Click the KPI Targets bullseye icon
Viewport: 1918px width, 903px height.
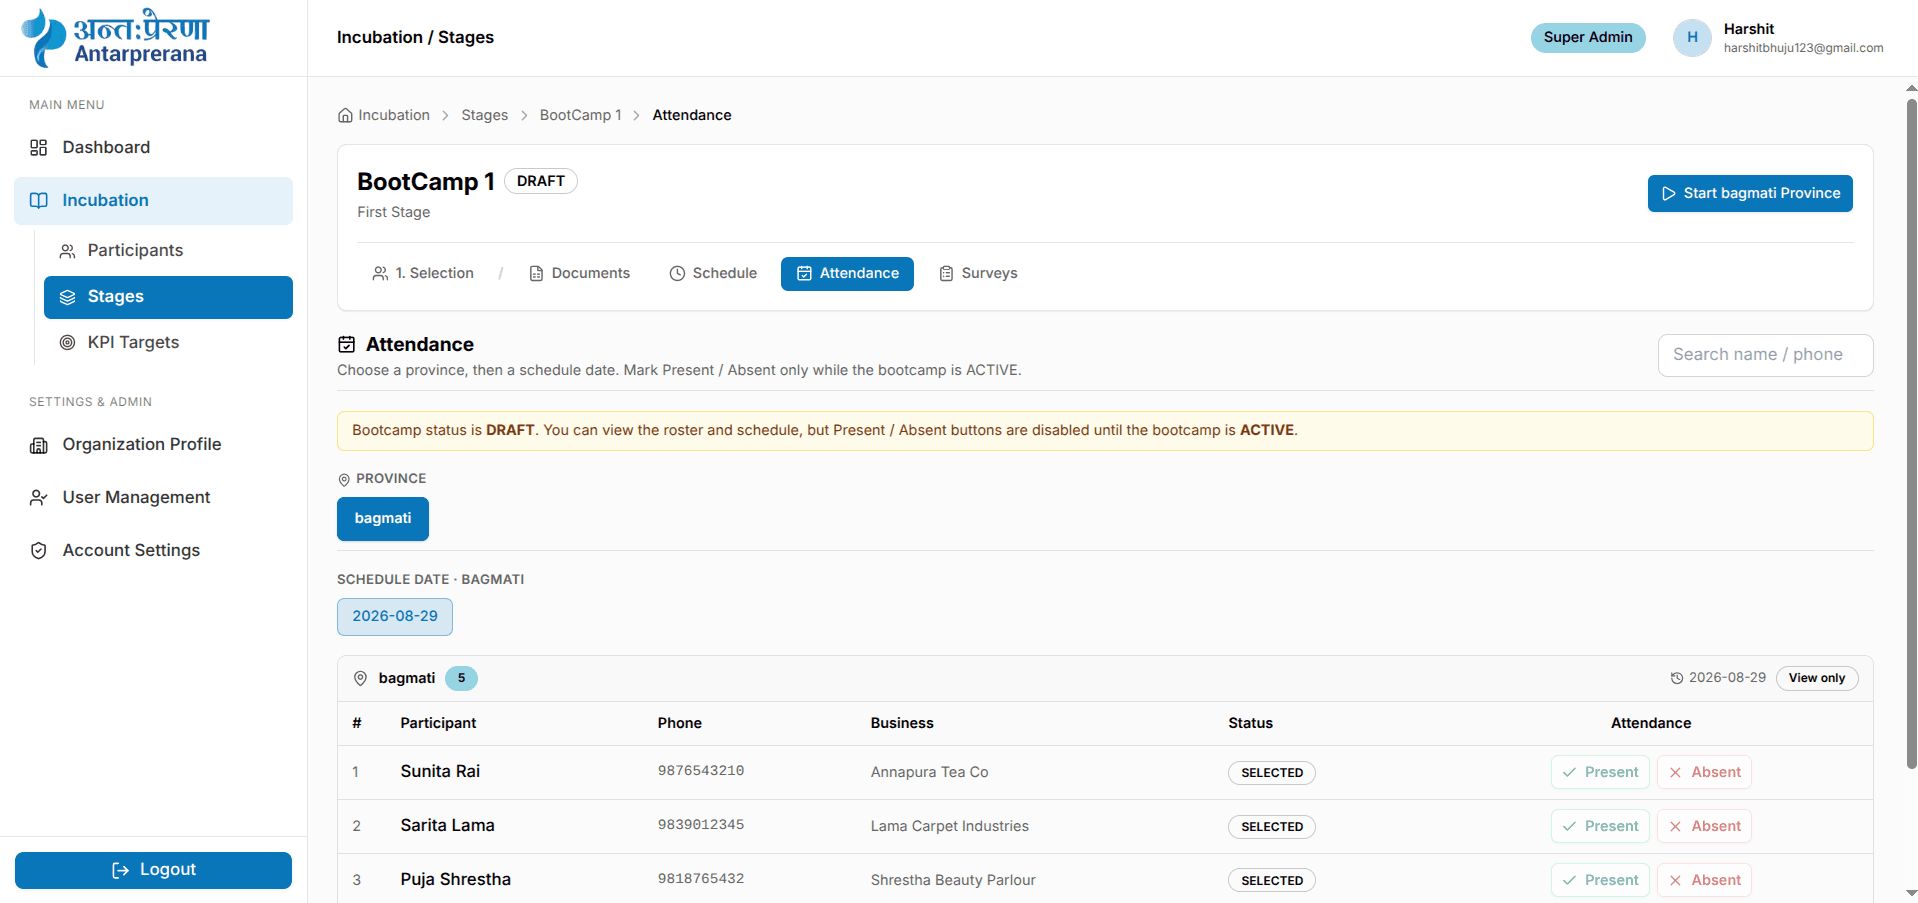coord(68,343)
